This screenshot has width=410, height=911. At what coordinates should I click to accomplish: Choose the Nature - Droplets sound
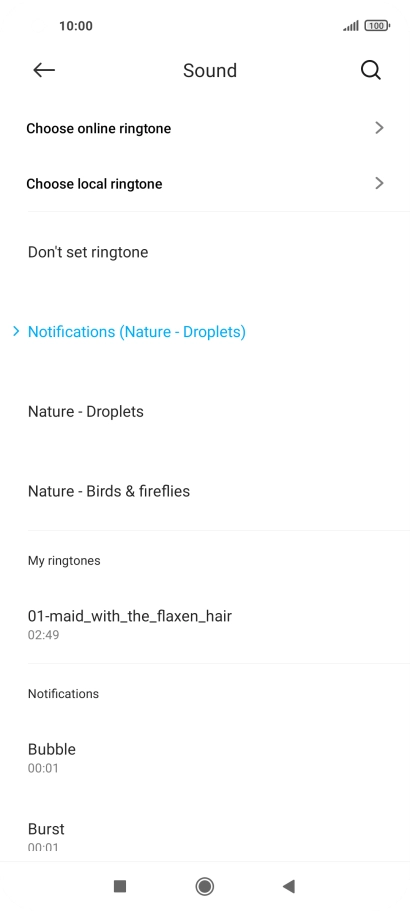pos(205,411)
